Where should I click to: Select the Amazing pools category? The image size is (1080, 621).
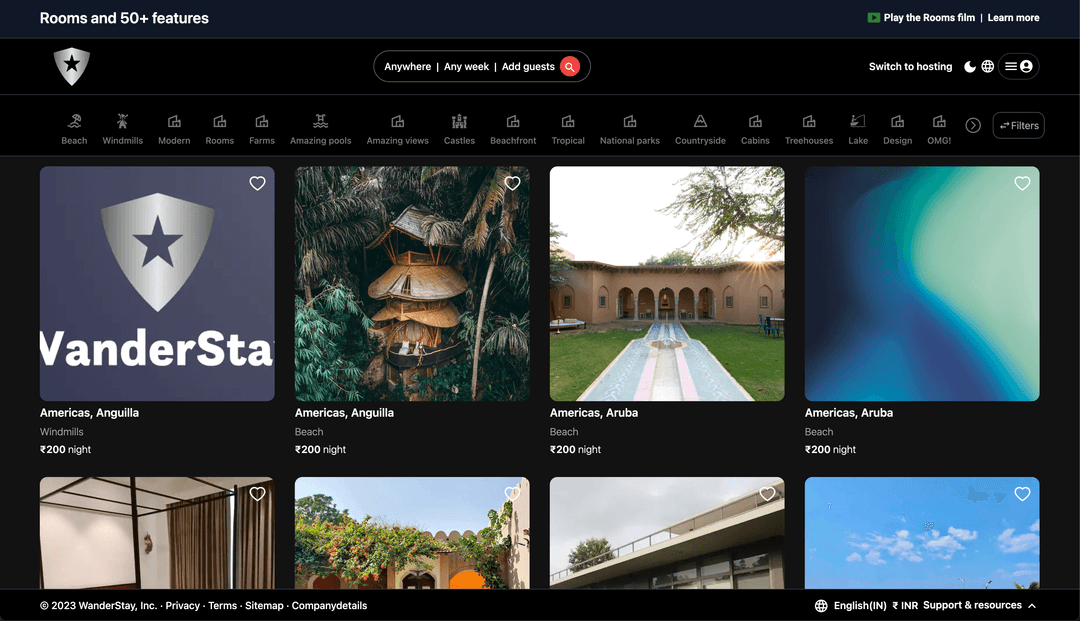320,129
